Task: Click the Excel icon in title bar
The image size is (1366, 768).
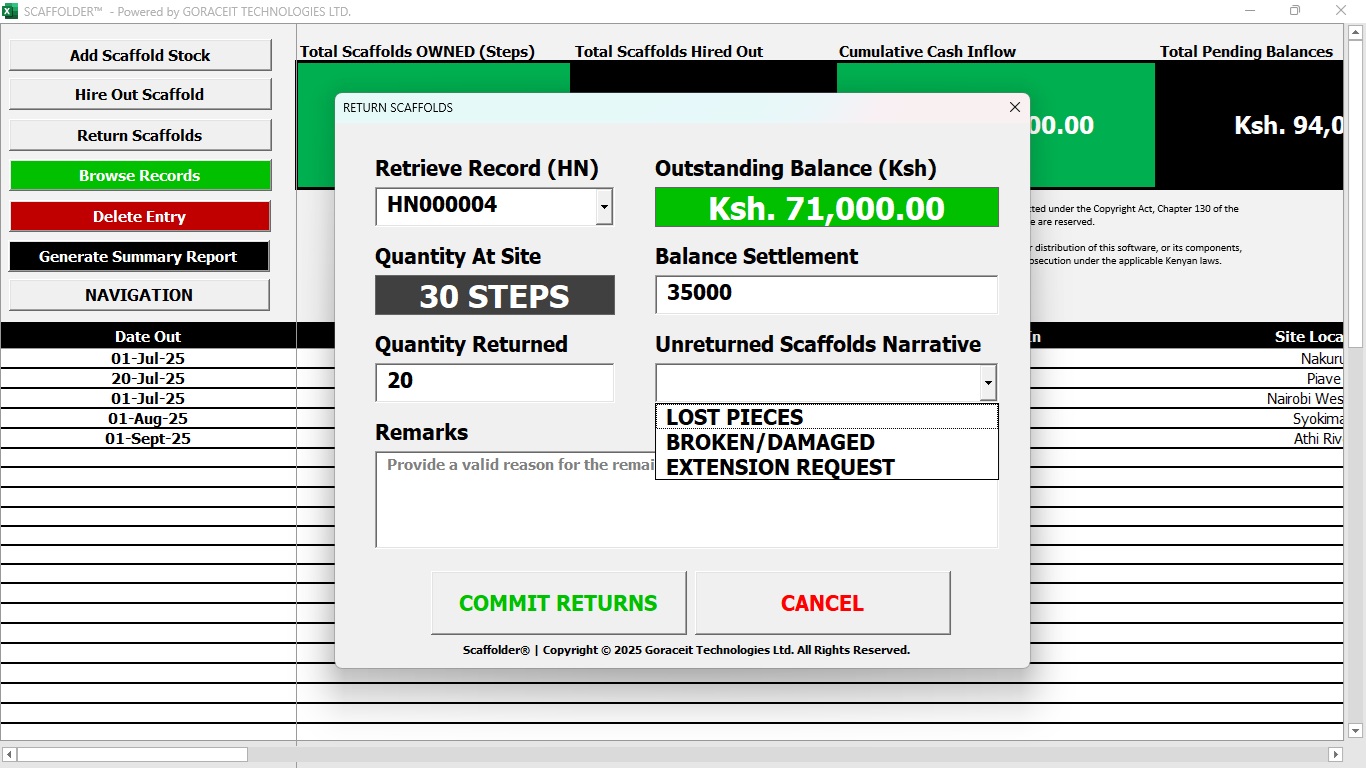Action: 11,11
